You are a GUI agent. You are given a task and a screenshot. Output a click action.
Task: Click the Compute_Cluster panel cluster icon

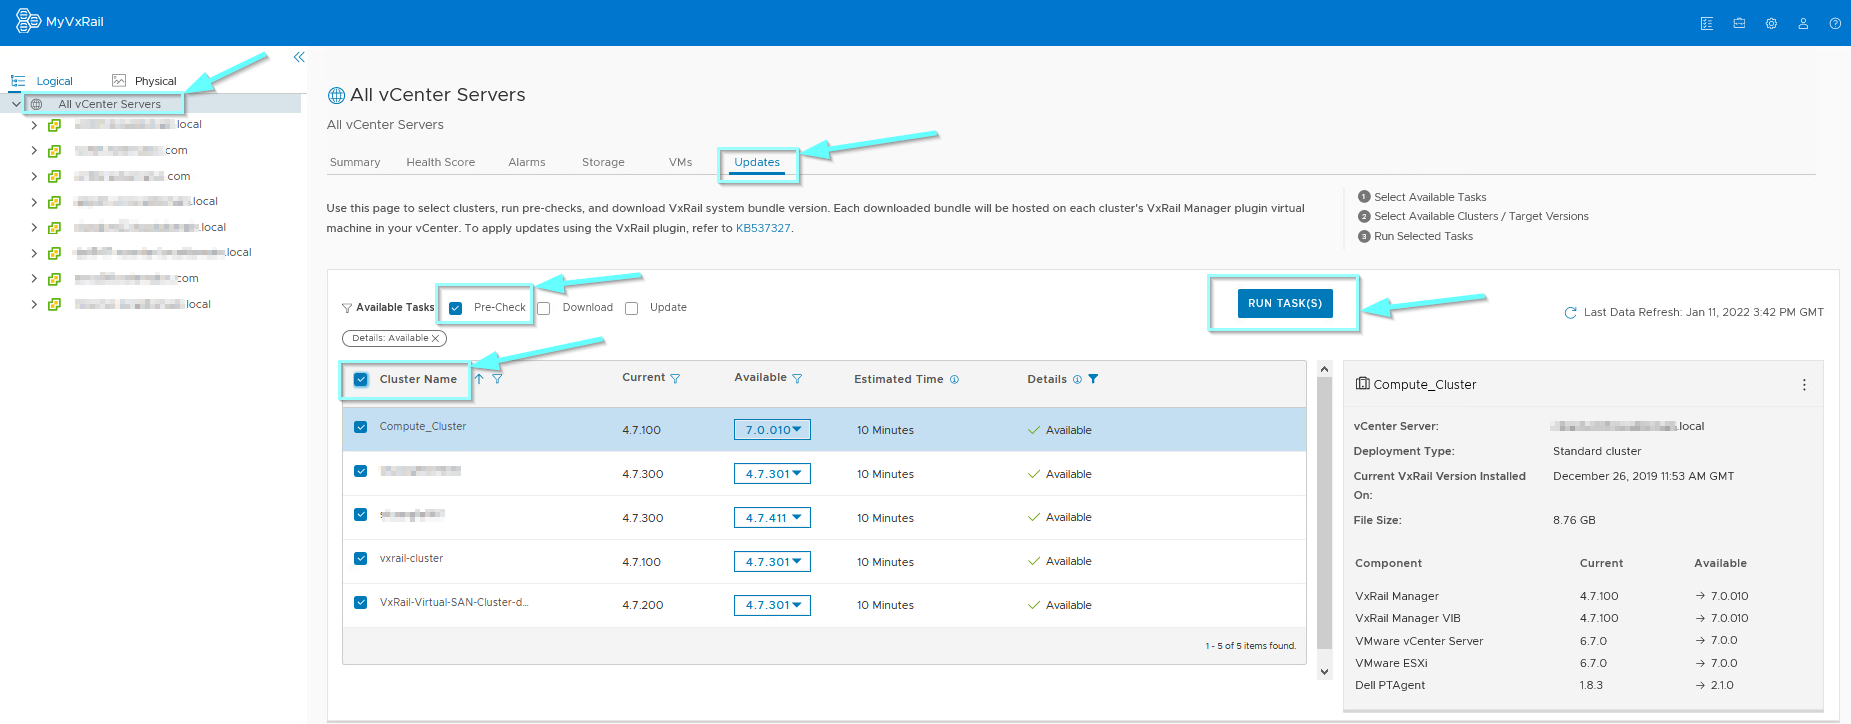pos(1362,384)
